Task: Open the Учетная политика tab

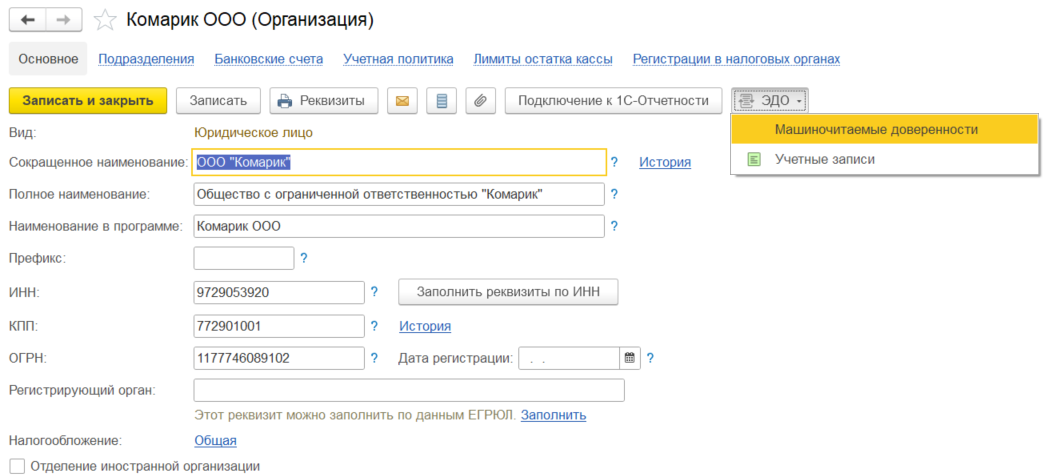Action: coord(398,59)
